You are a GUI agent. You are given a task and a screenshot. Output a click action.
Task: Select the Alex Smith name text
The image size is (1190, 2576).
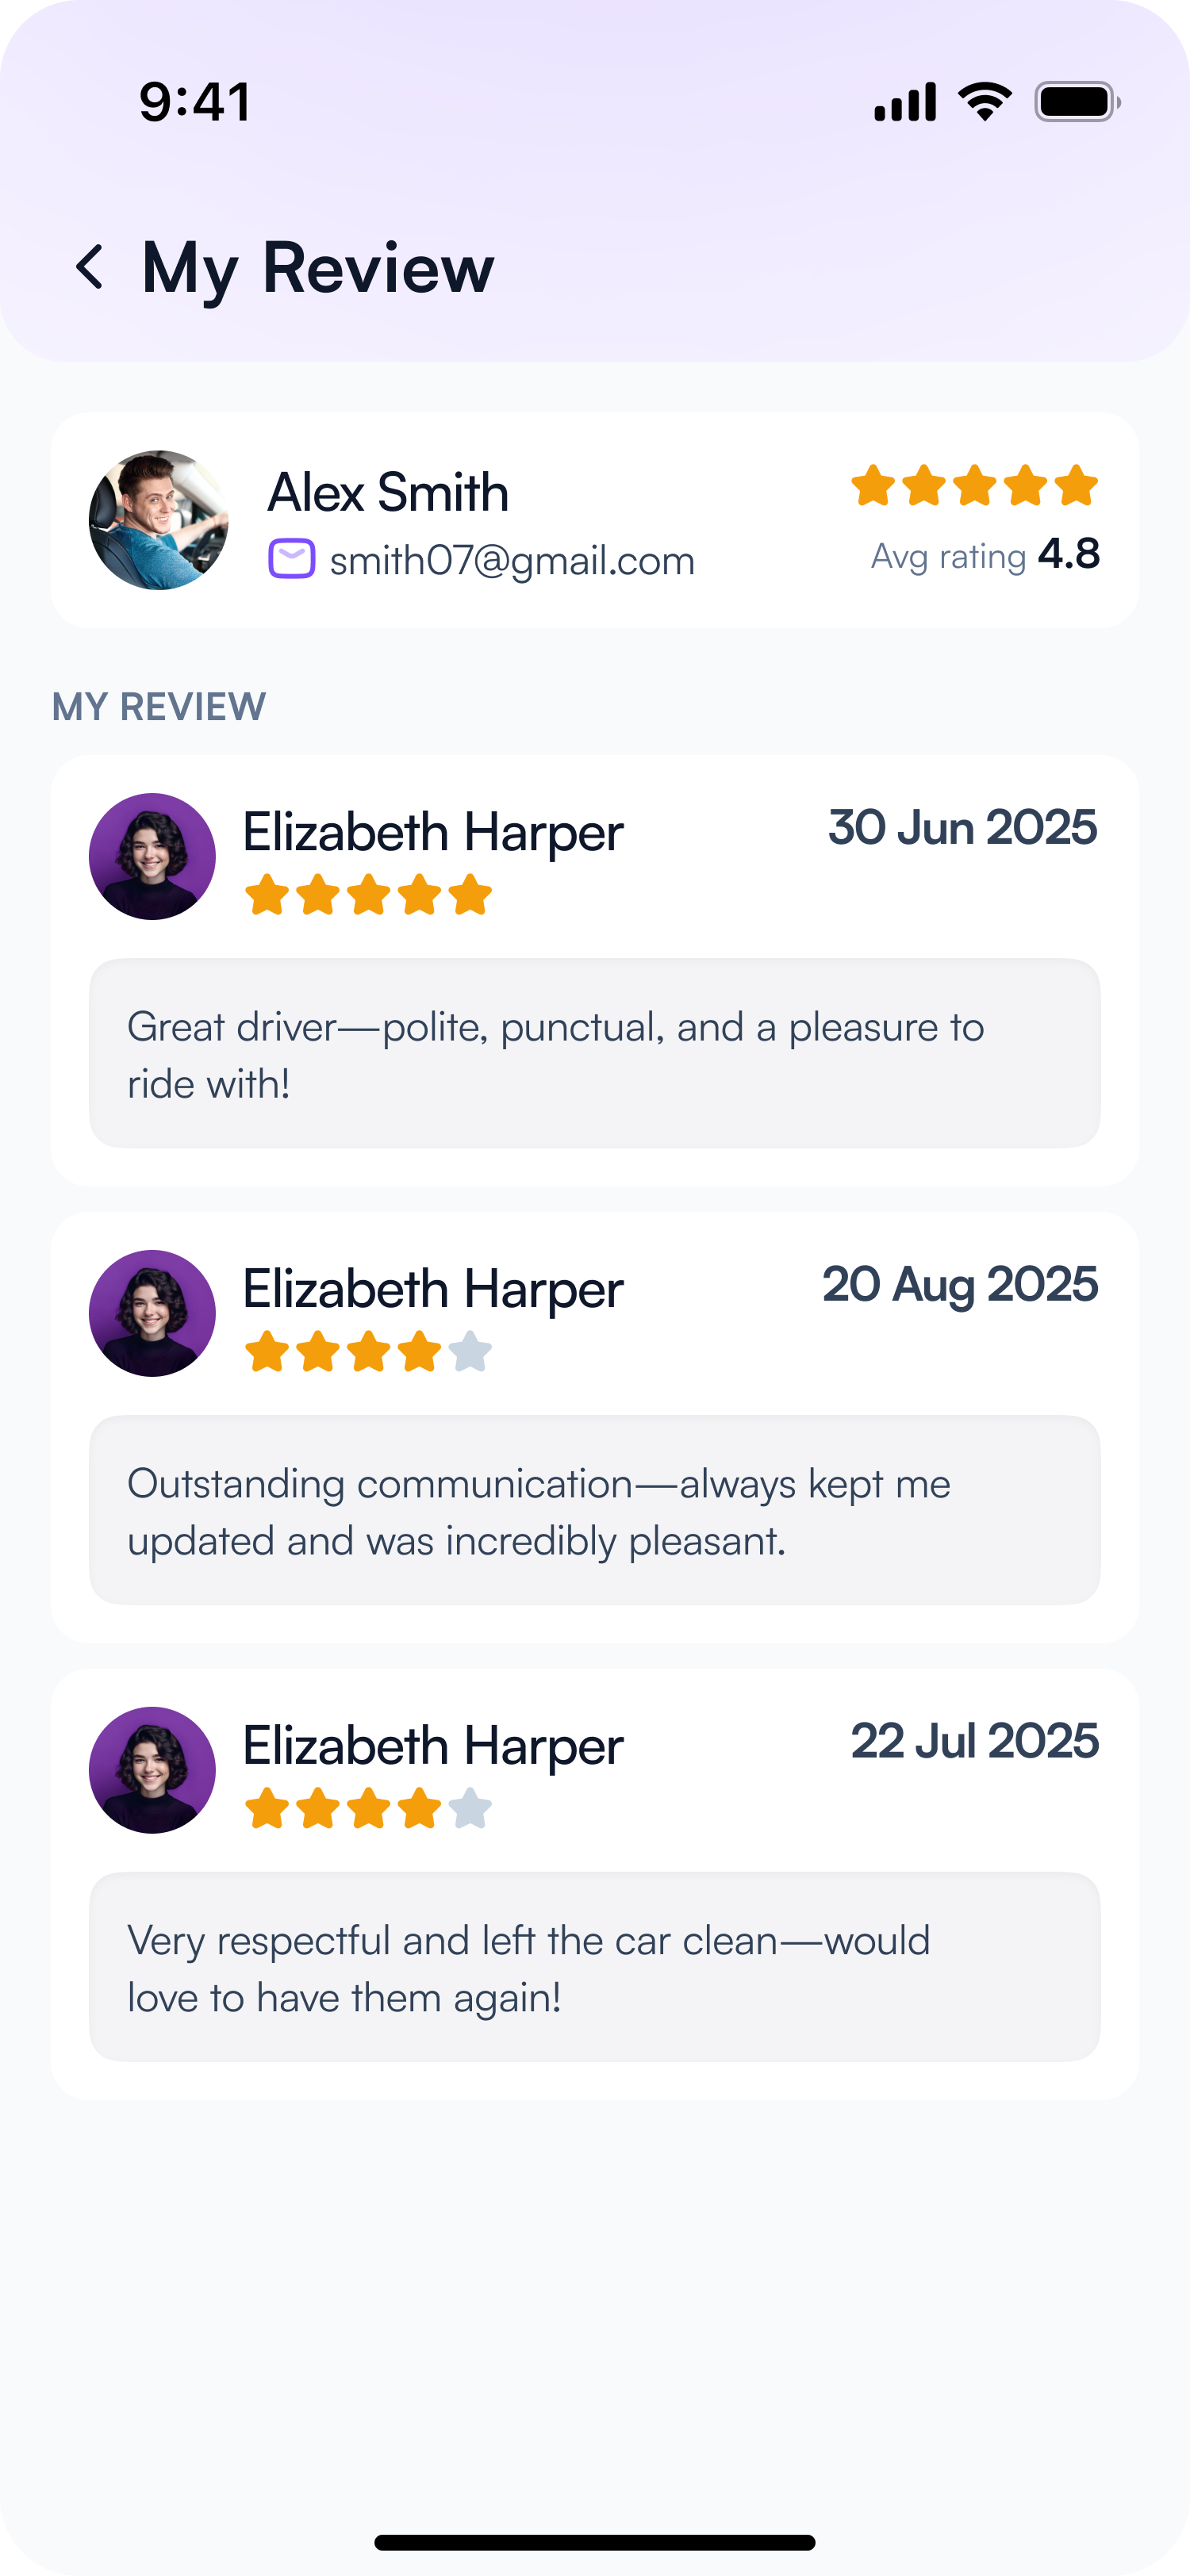(x=388, y=493)
